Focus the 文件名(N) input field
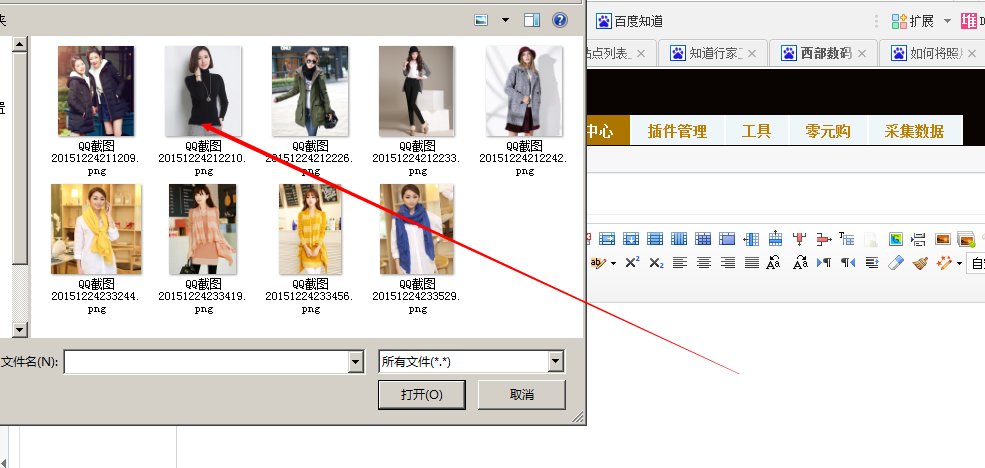 pyautogui.click(x=207, y=362)
